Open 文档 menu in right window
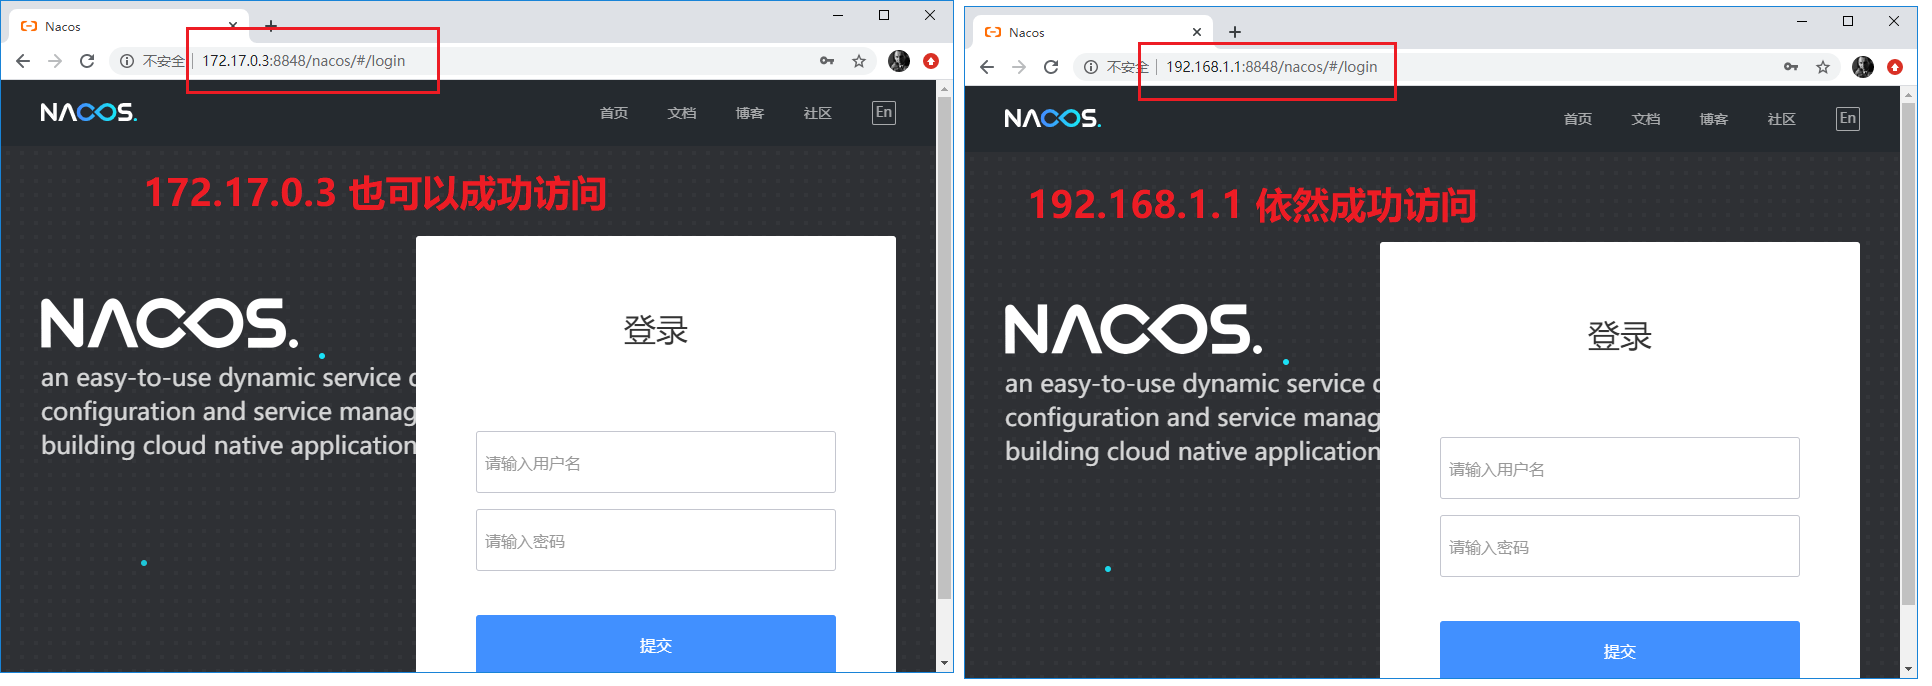1932x686 pixels. pyautogui.click(x=1646, y=119)
